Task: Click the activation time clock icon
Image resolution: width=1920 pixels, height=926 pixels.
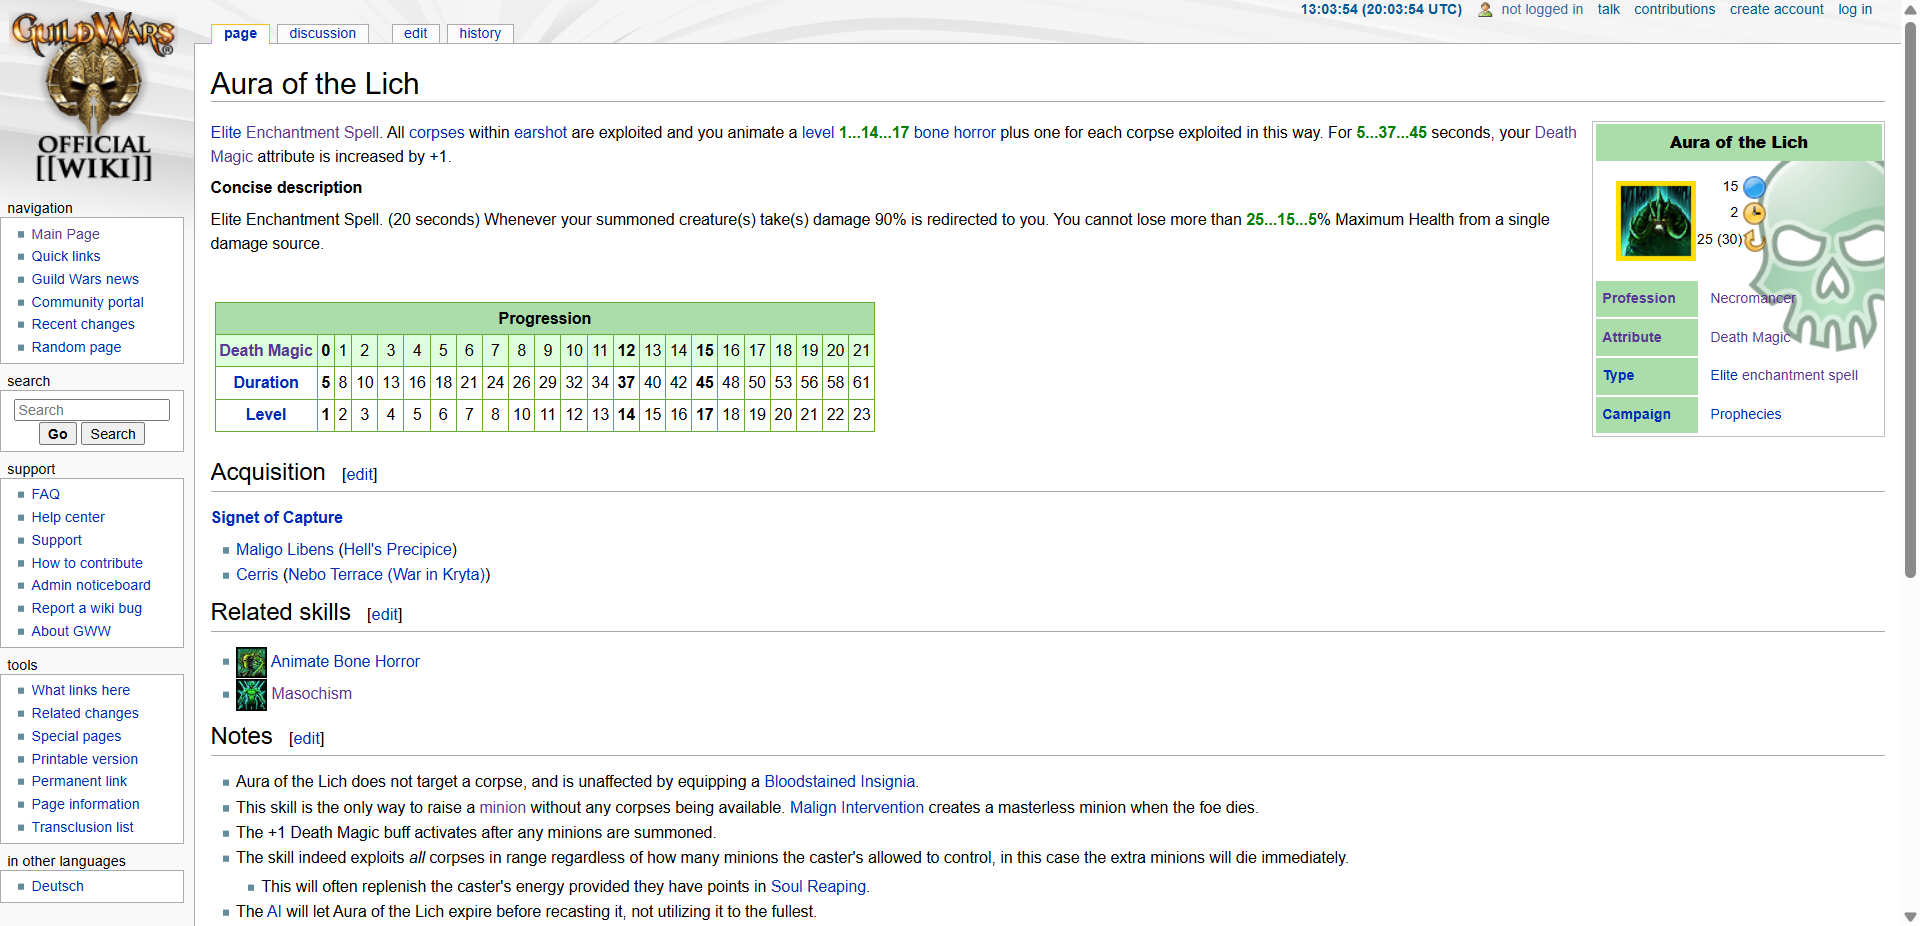Action: [x=1754, y=213]
